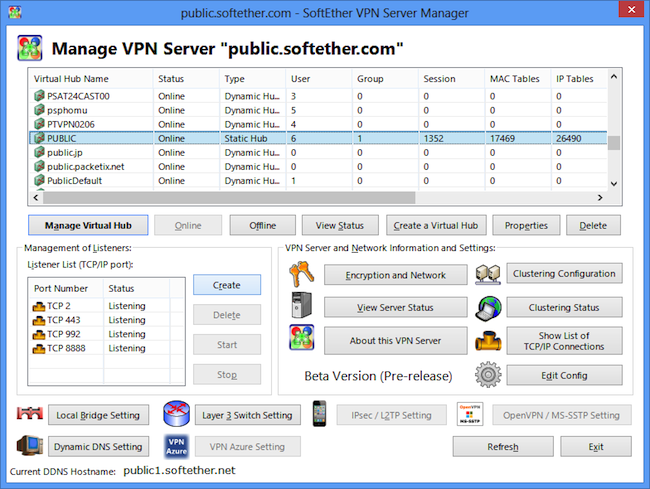Viewport: 650px width, 489px height.
Task: Click the Exit button
Action: point(596,447)
